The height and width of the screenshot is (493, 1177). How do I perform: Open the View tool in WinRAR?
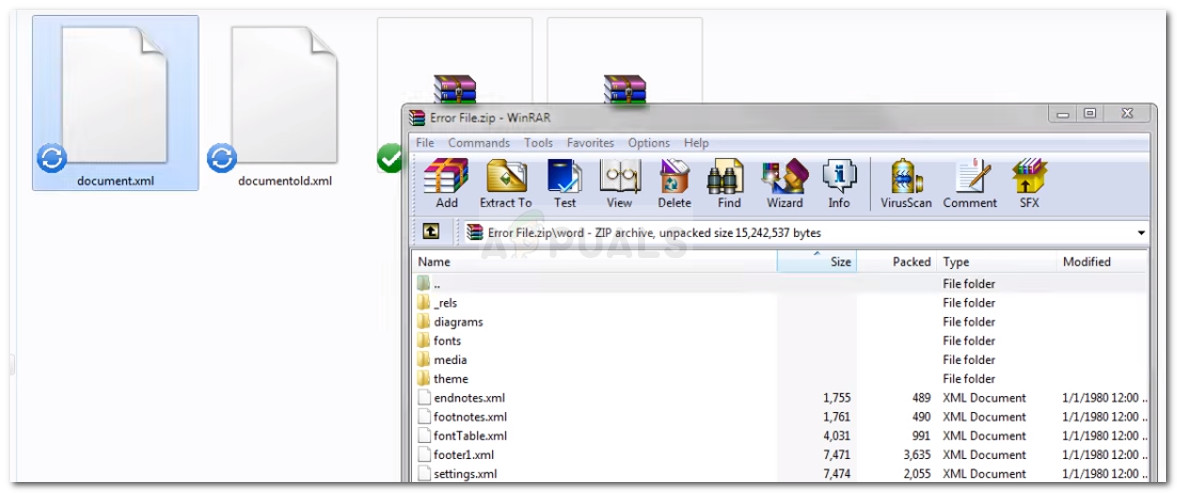tap(619, 183)
